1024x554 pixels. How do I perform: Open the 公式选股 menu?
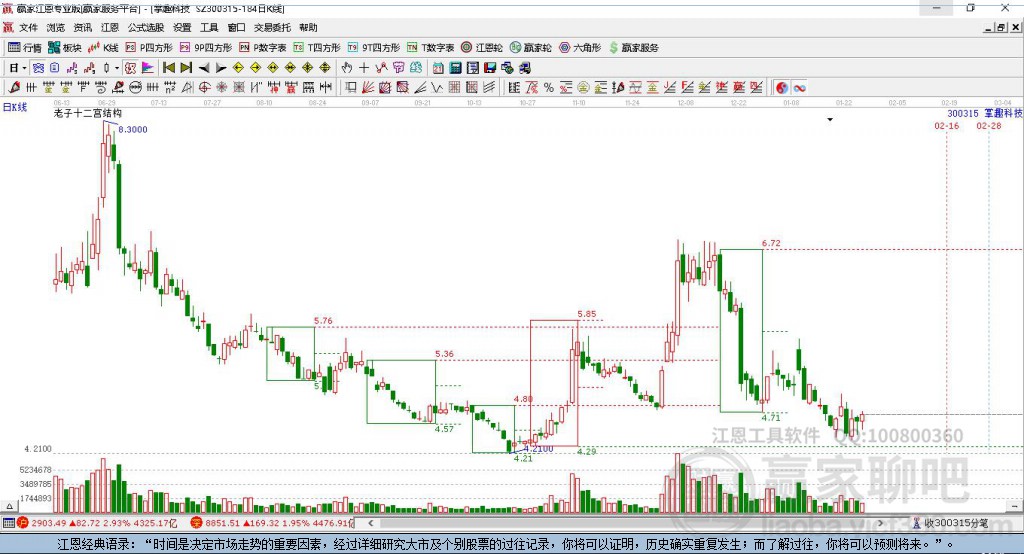coord(146,27)
